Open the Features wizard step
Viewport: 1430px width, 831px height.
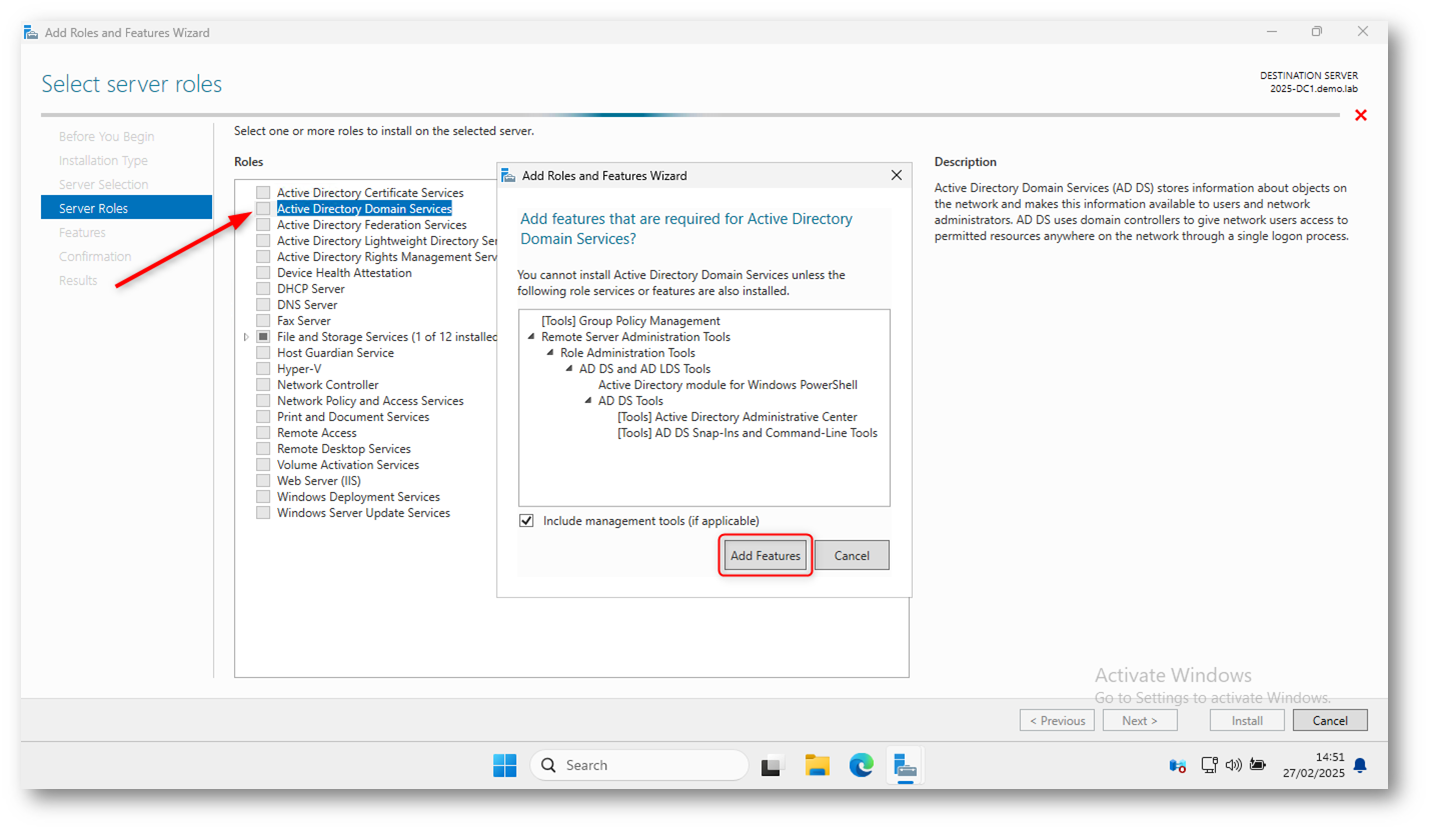pos(82,232)
